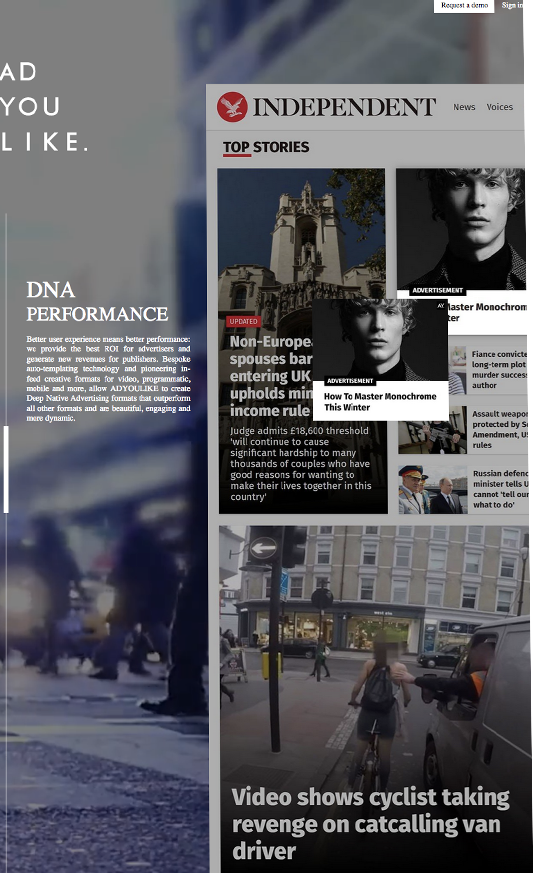Click the Request a demo button
Viewport: 533px width, 873px height.
(464, 6)
